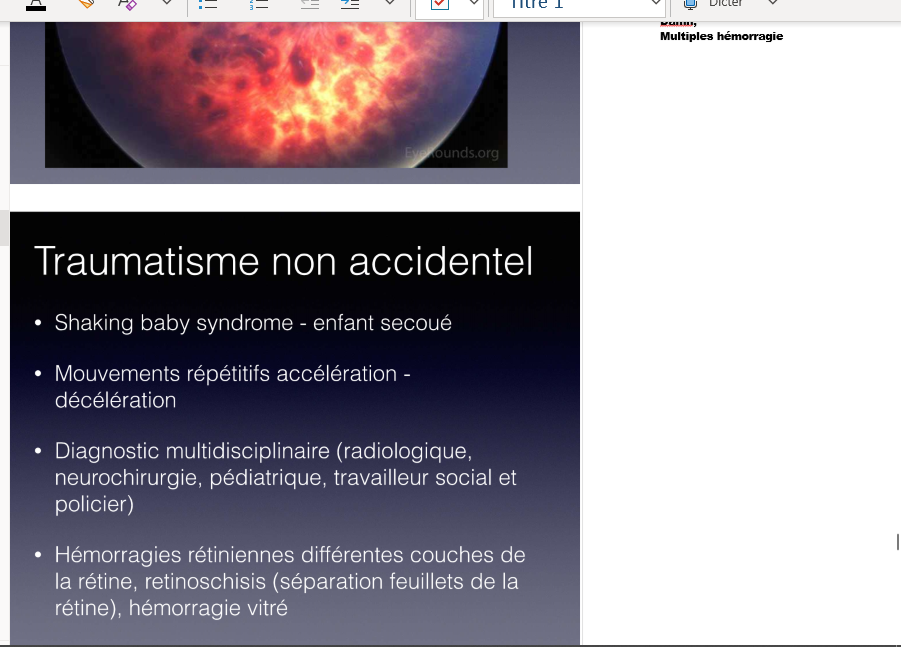Apply bulleted list formatting
This screenshot has width=901, height=647.
coord(207,4)
